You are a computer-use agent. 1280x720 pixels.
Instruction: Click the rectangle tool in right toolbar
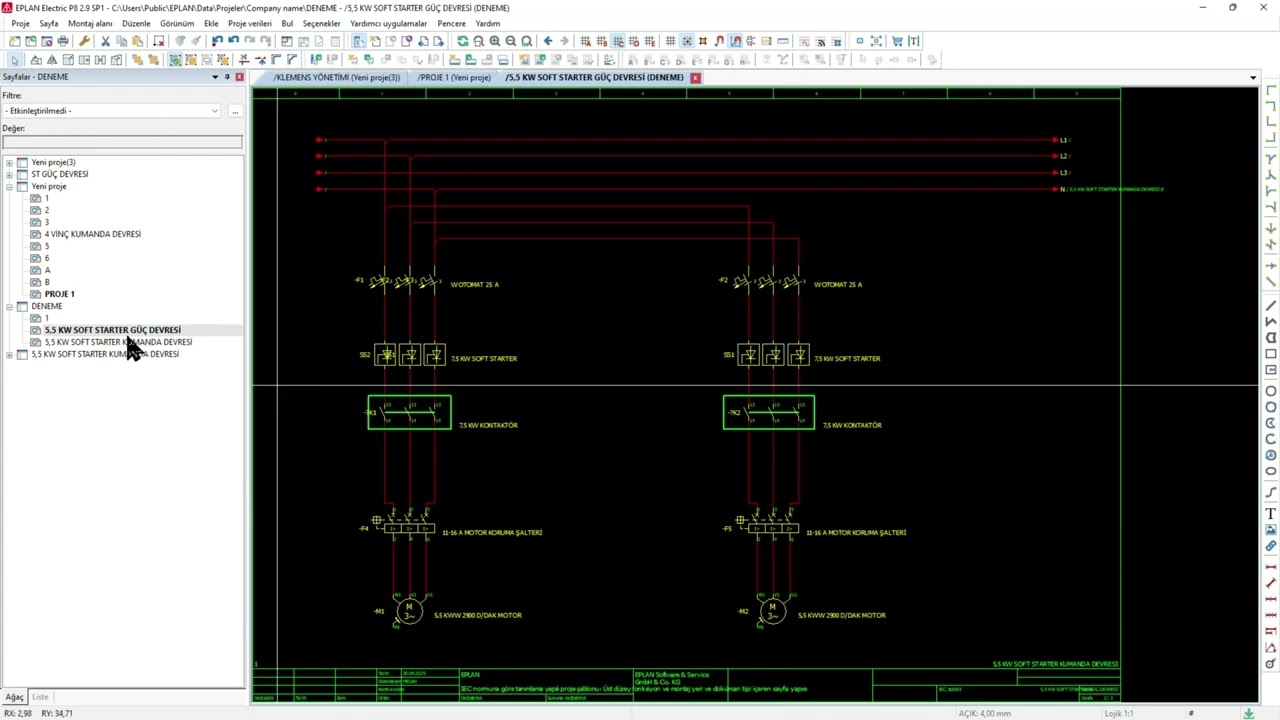1271,354
